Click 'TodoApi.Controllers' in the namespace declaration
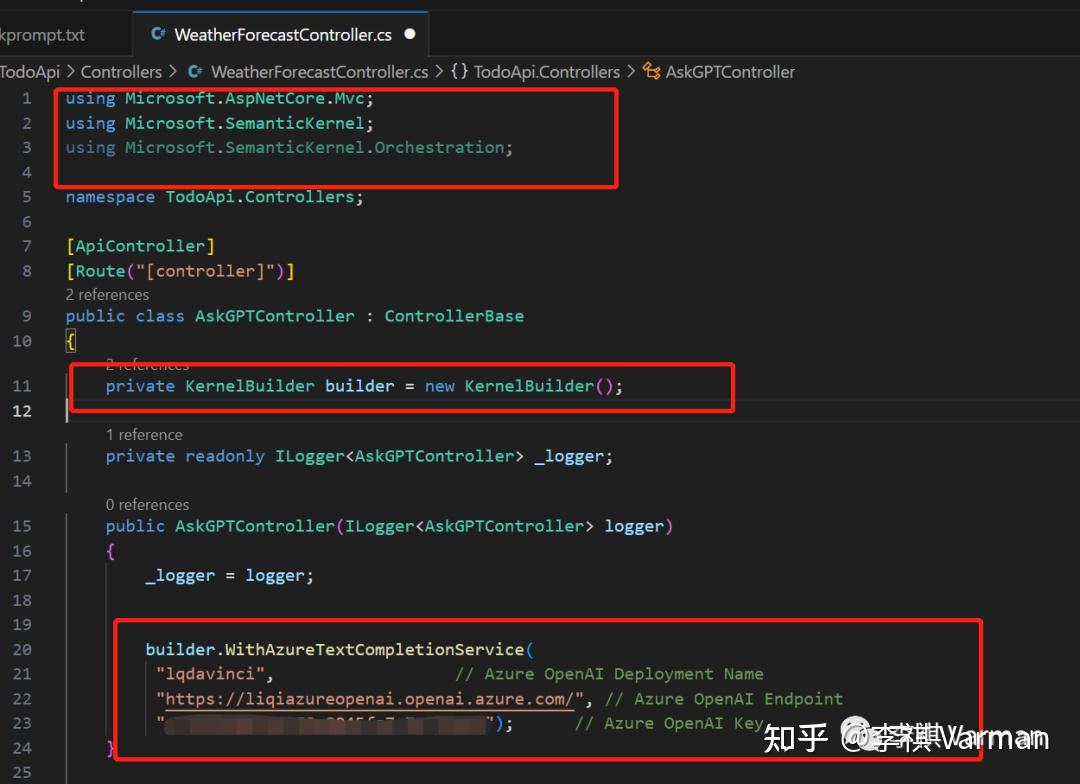Screen dimensions: 1080x784 (x=260, y=197)
